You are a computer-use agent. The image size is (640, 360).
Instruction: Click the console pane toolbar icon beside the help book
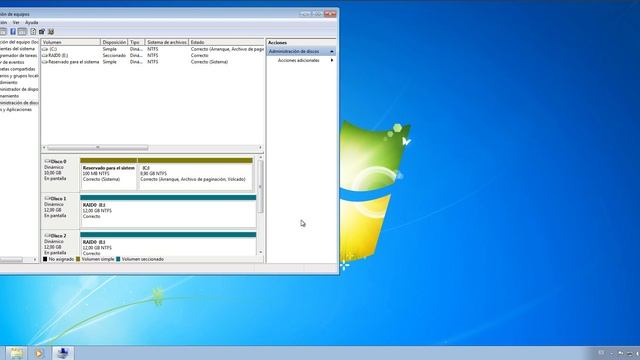(22, 31)
